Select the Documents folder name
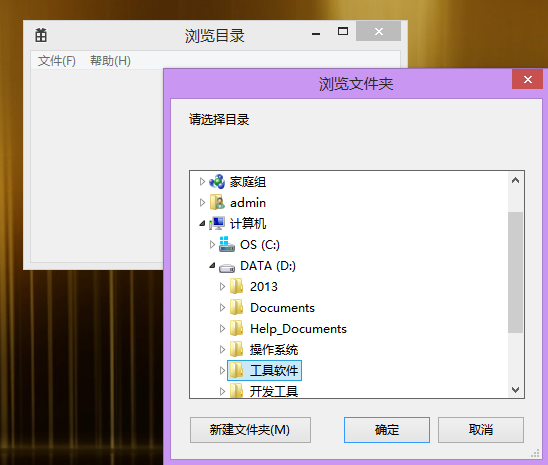The height and width of the screenshot is (465, 548). click(x=282, y=307)
